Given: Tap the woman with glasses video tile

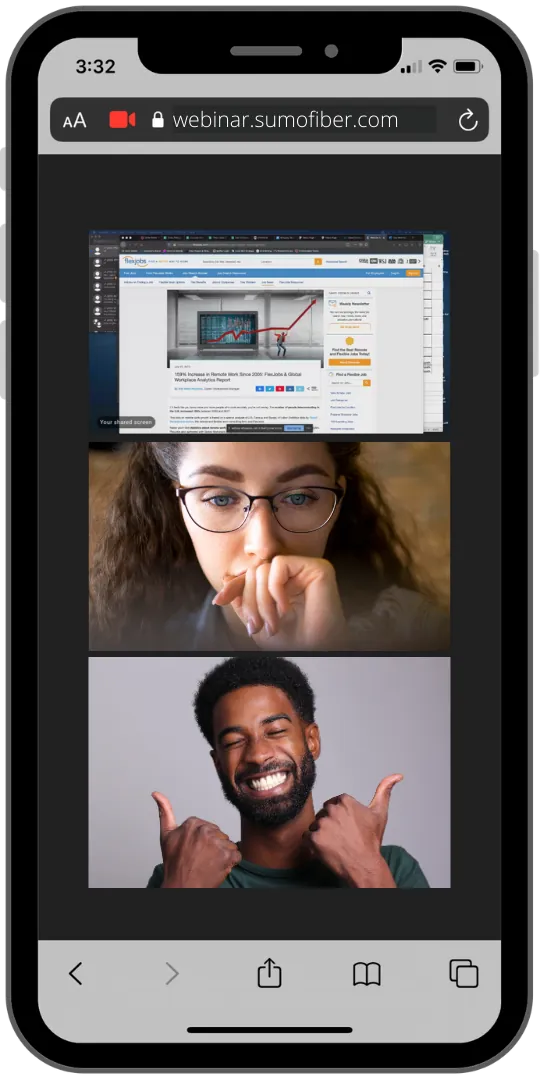Looking at the screenshot, I should [x=269, y=546].
